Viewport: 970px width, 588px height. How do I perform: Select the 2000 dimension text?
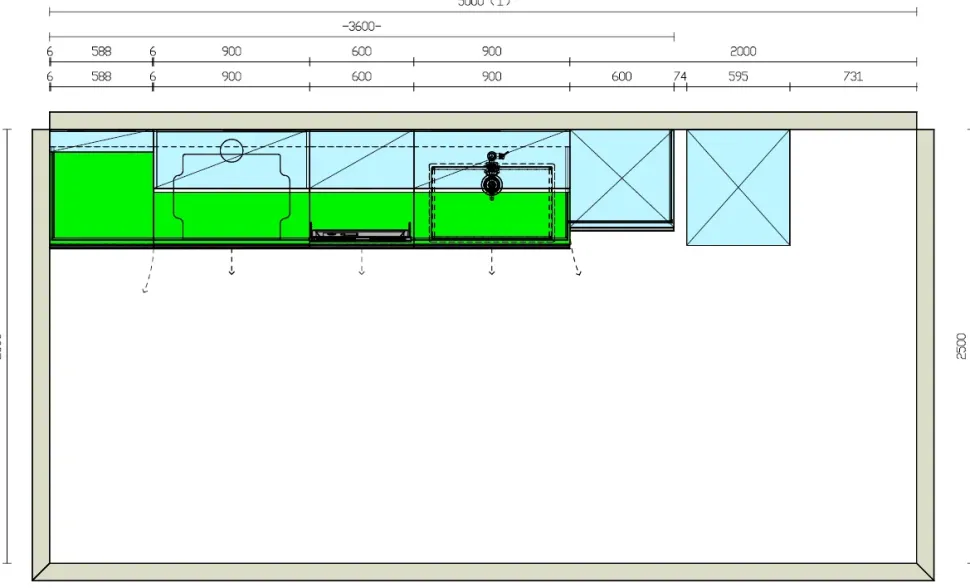point(743,51)
